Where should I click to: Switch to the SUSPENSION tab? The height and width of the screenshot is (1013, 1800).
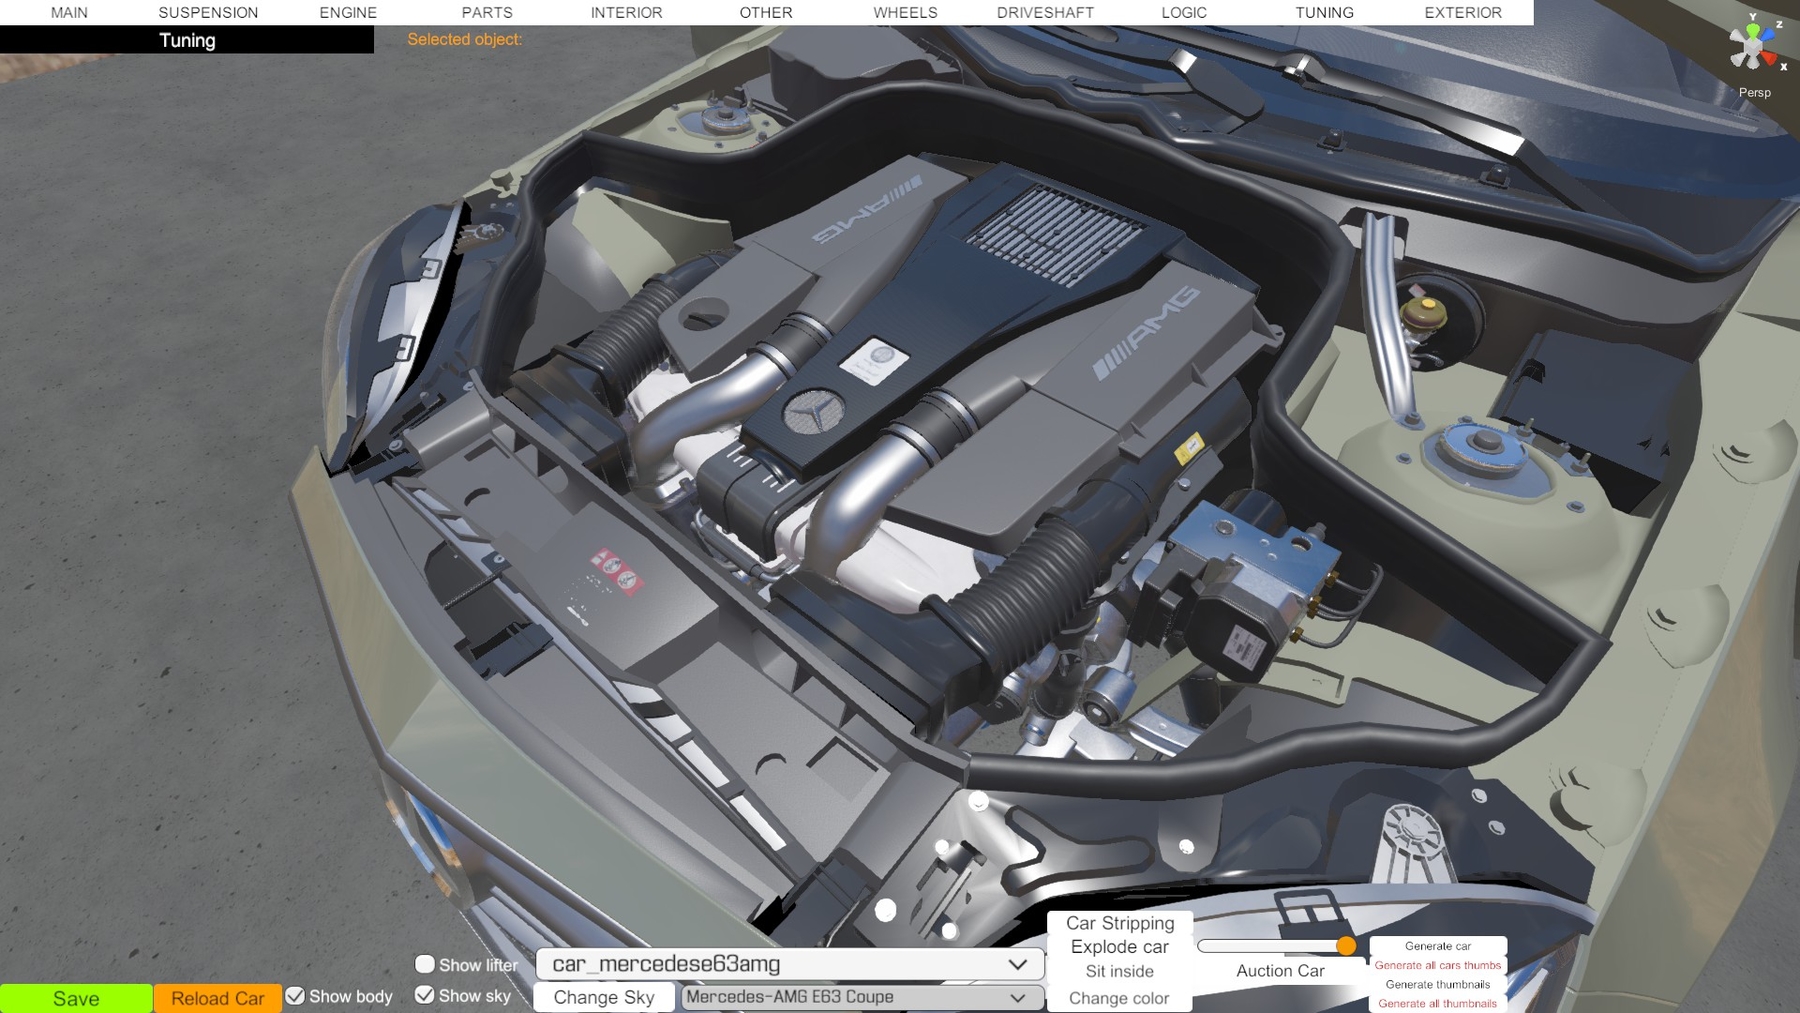pos(208,13)
